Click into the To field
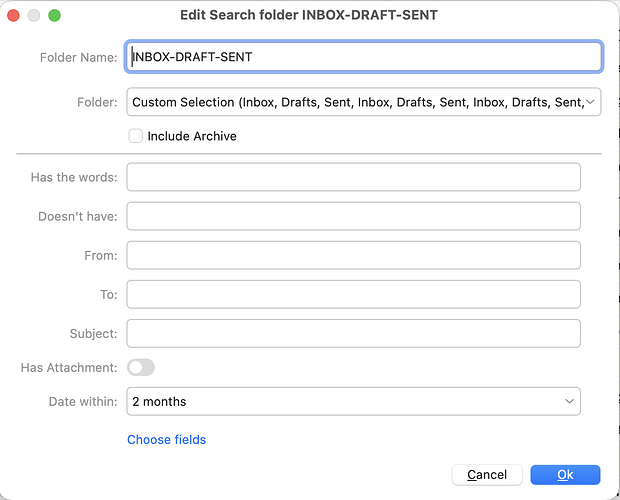Viewport: 620px width, 500px height. click(353, 294)
